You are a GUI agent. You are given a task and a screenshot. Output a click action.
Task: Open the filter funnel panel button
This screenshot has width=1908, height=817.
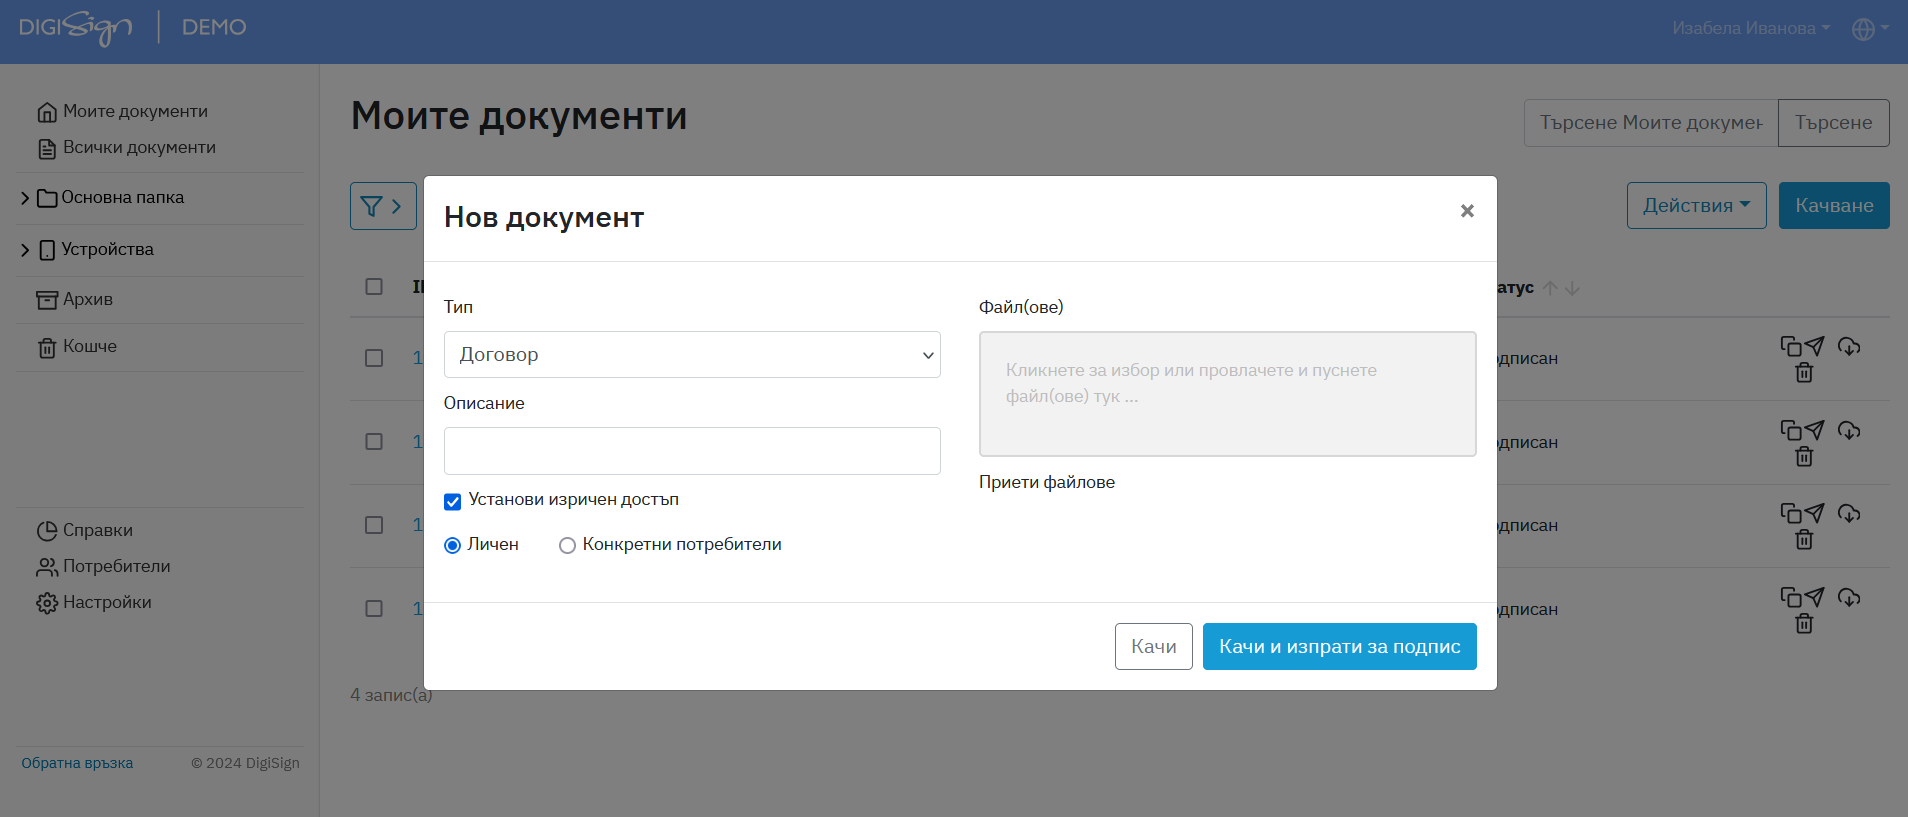(383, 206)
